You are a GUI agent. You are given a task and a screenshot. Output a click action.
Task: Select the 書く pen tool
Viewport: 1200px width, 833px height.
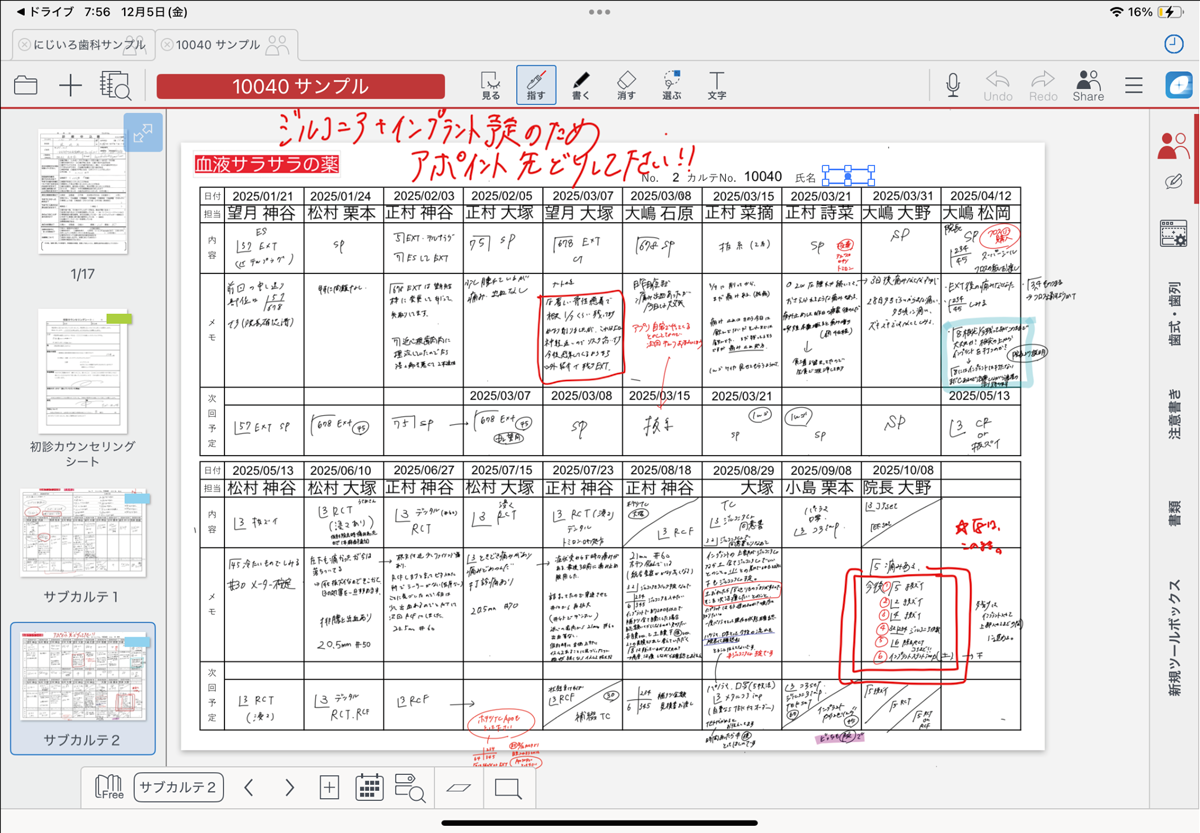point(581,85)
